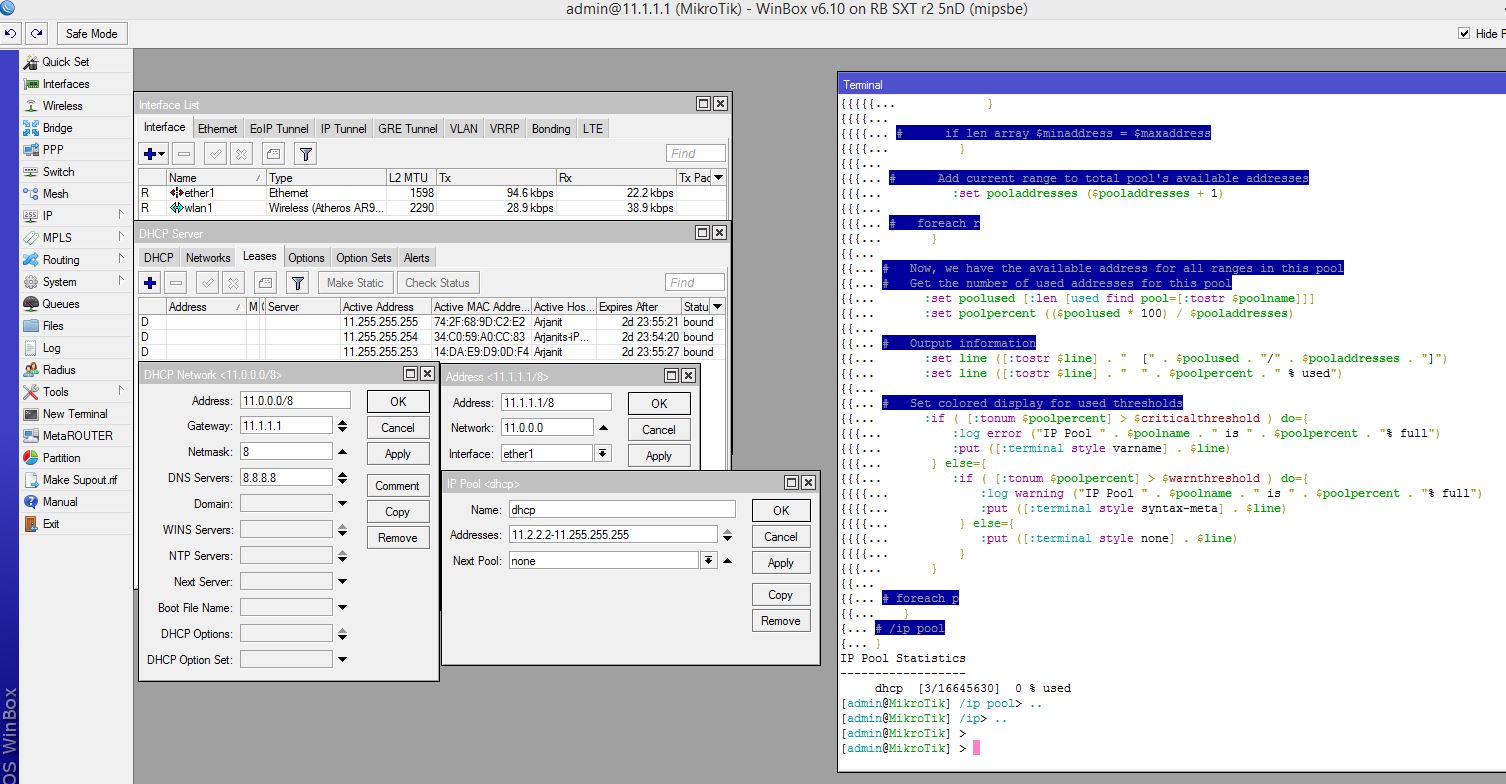Sort by the L2 MTU column header
The height and width of the screenshot is (784, 1506).
tap(411, 177)
